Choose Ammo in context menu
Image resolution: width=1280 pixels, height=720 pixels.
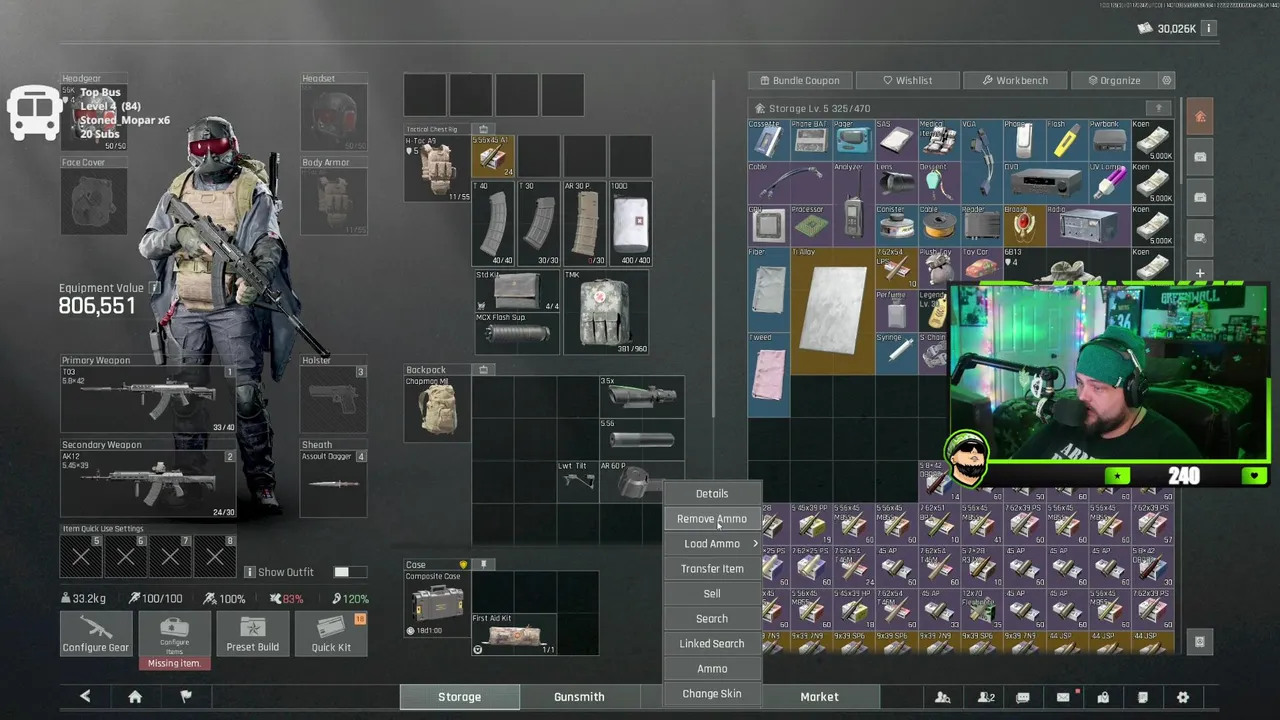tap(712, 668)
